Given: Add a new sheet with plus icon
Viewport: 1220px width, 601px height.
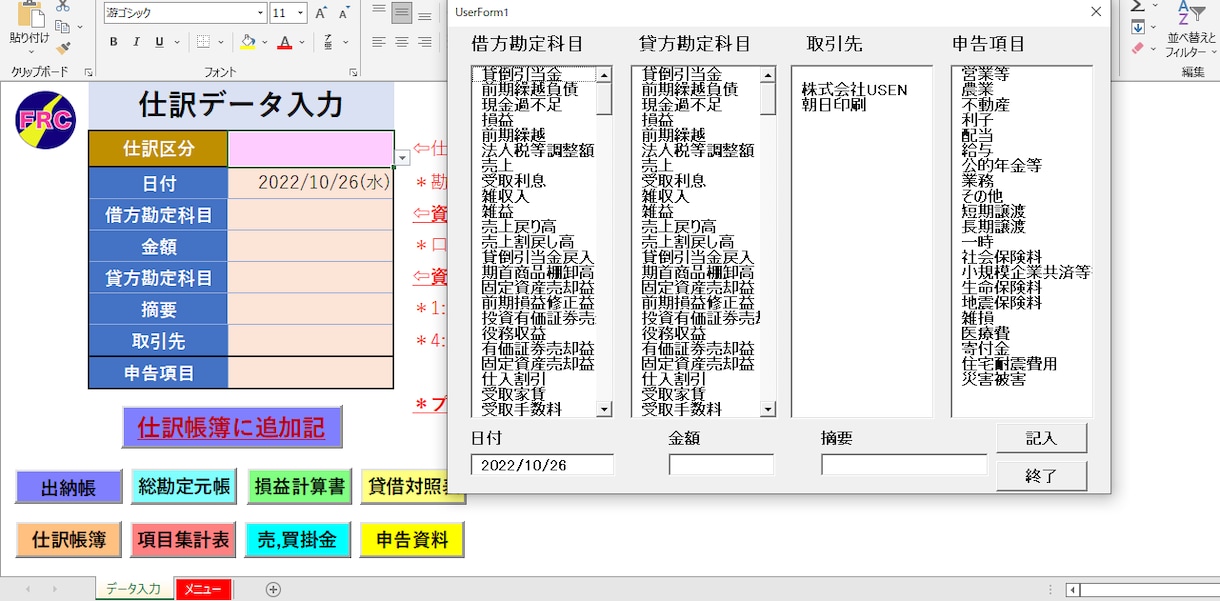Looking at the screenshot, I should point(273,589).
